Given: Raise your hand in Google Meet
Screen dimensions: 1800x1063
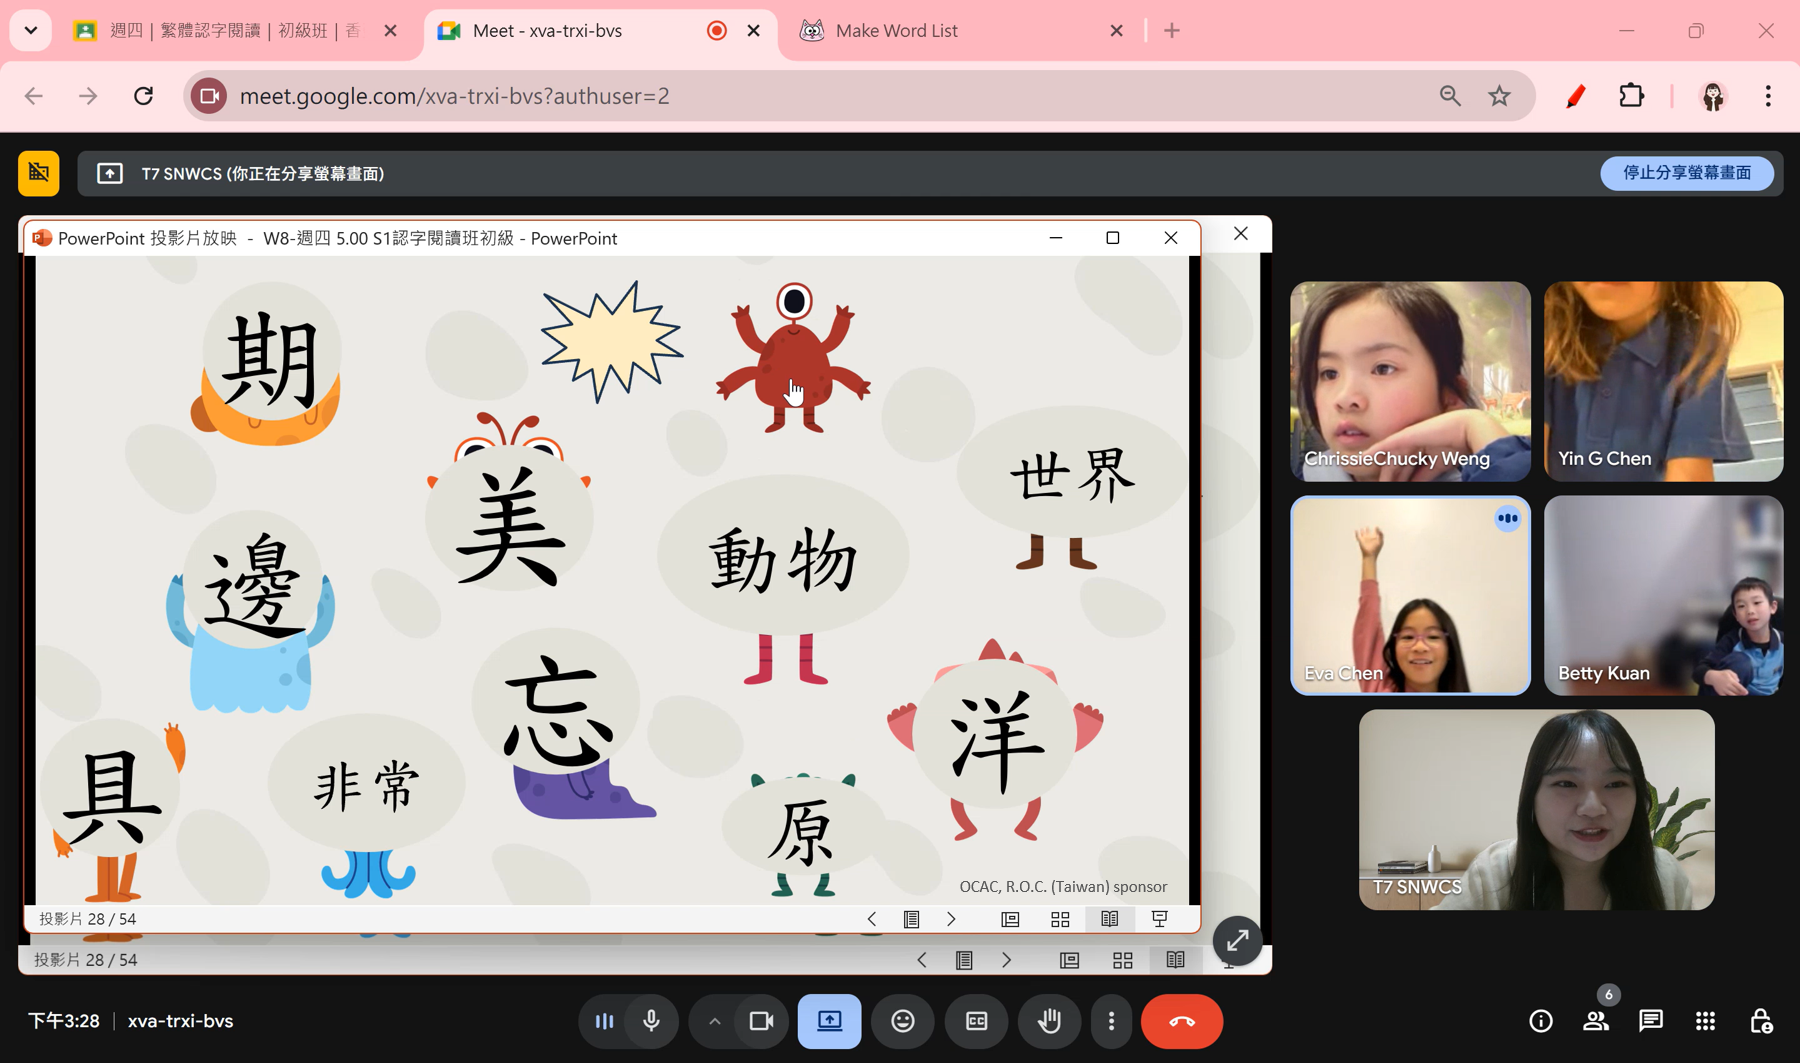Looking at the screenshot, I should (x=1049, y=1021).
